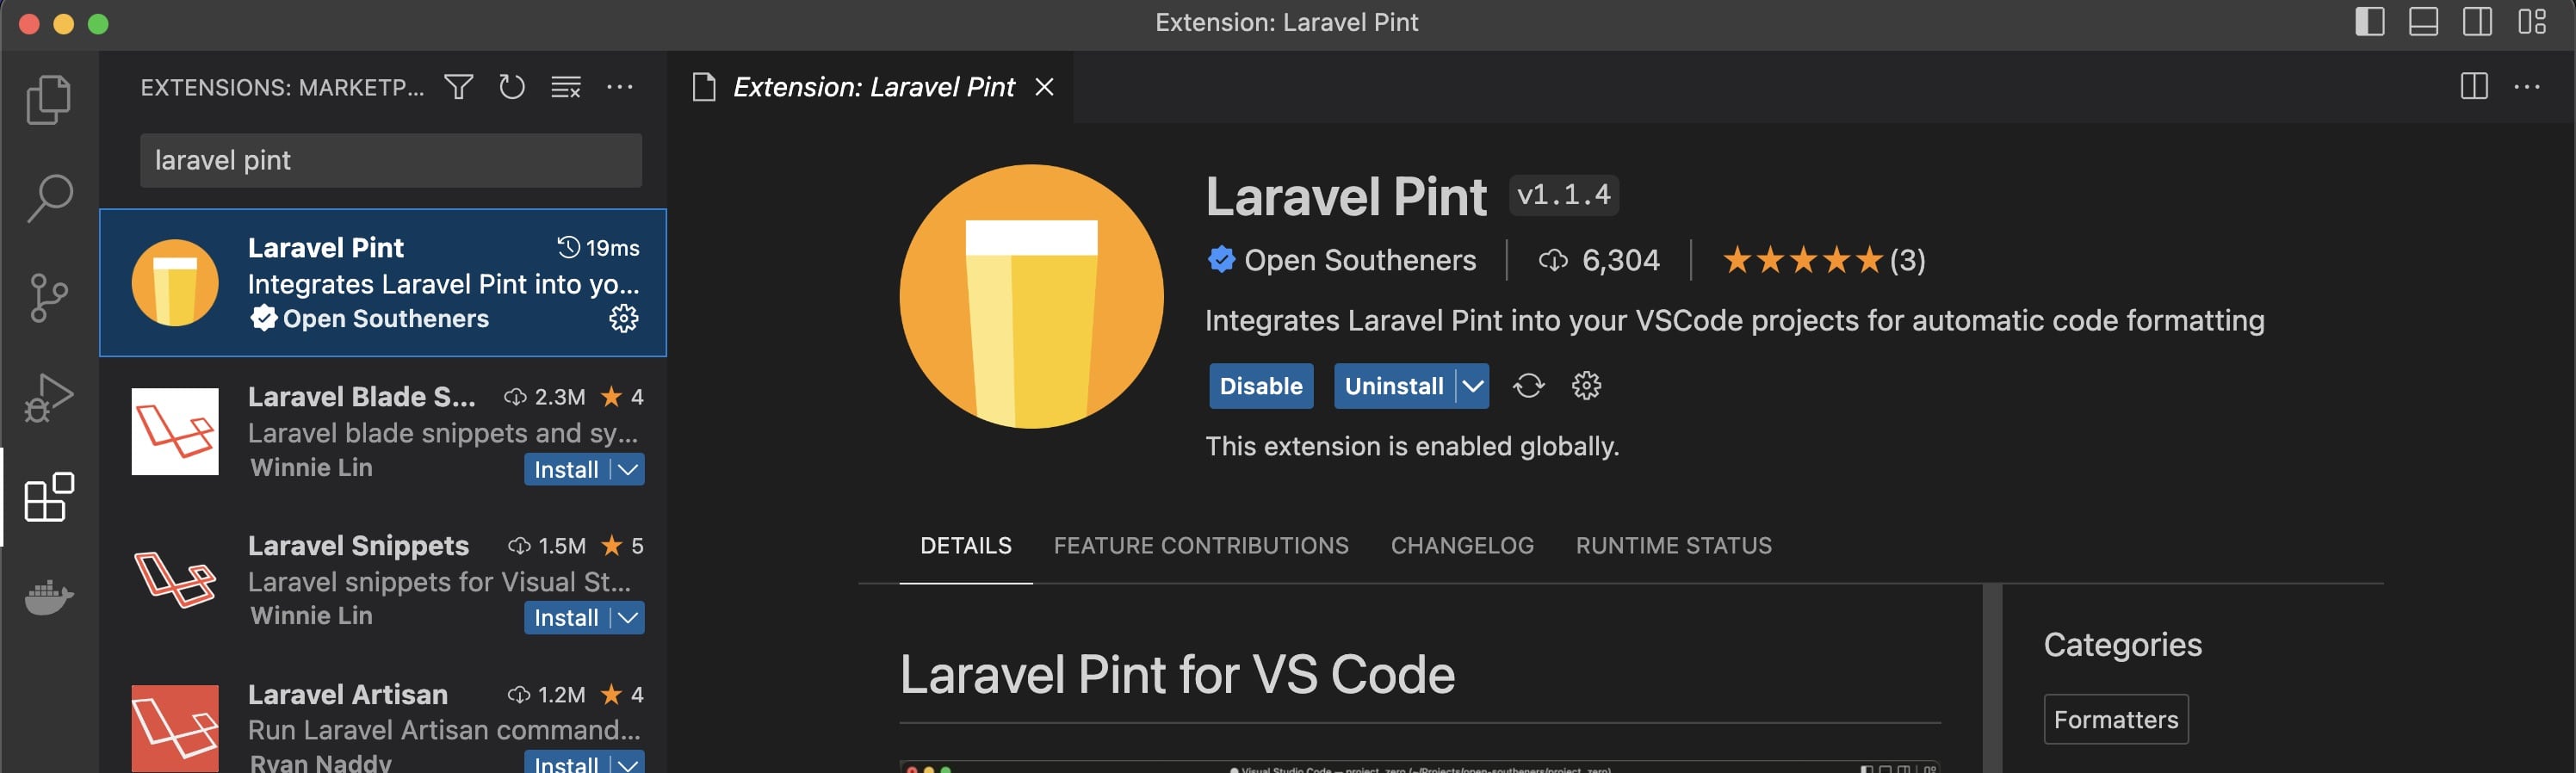Toggle the bottom panel
Image resolution: width=2576 pixels, height=773 pixels.
[2424, 22]
